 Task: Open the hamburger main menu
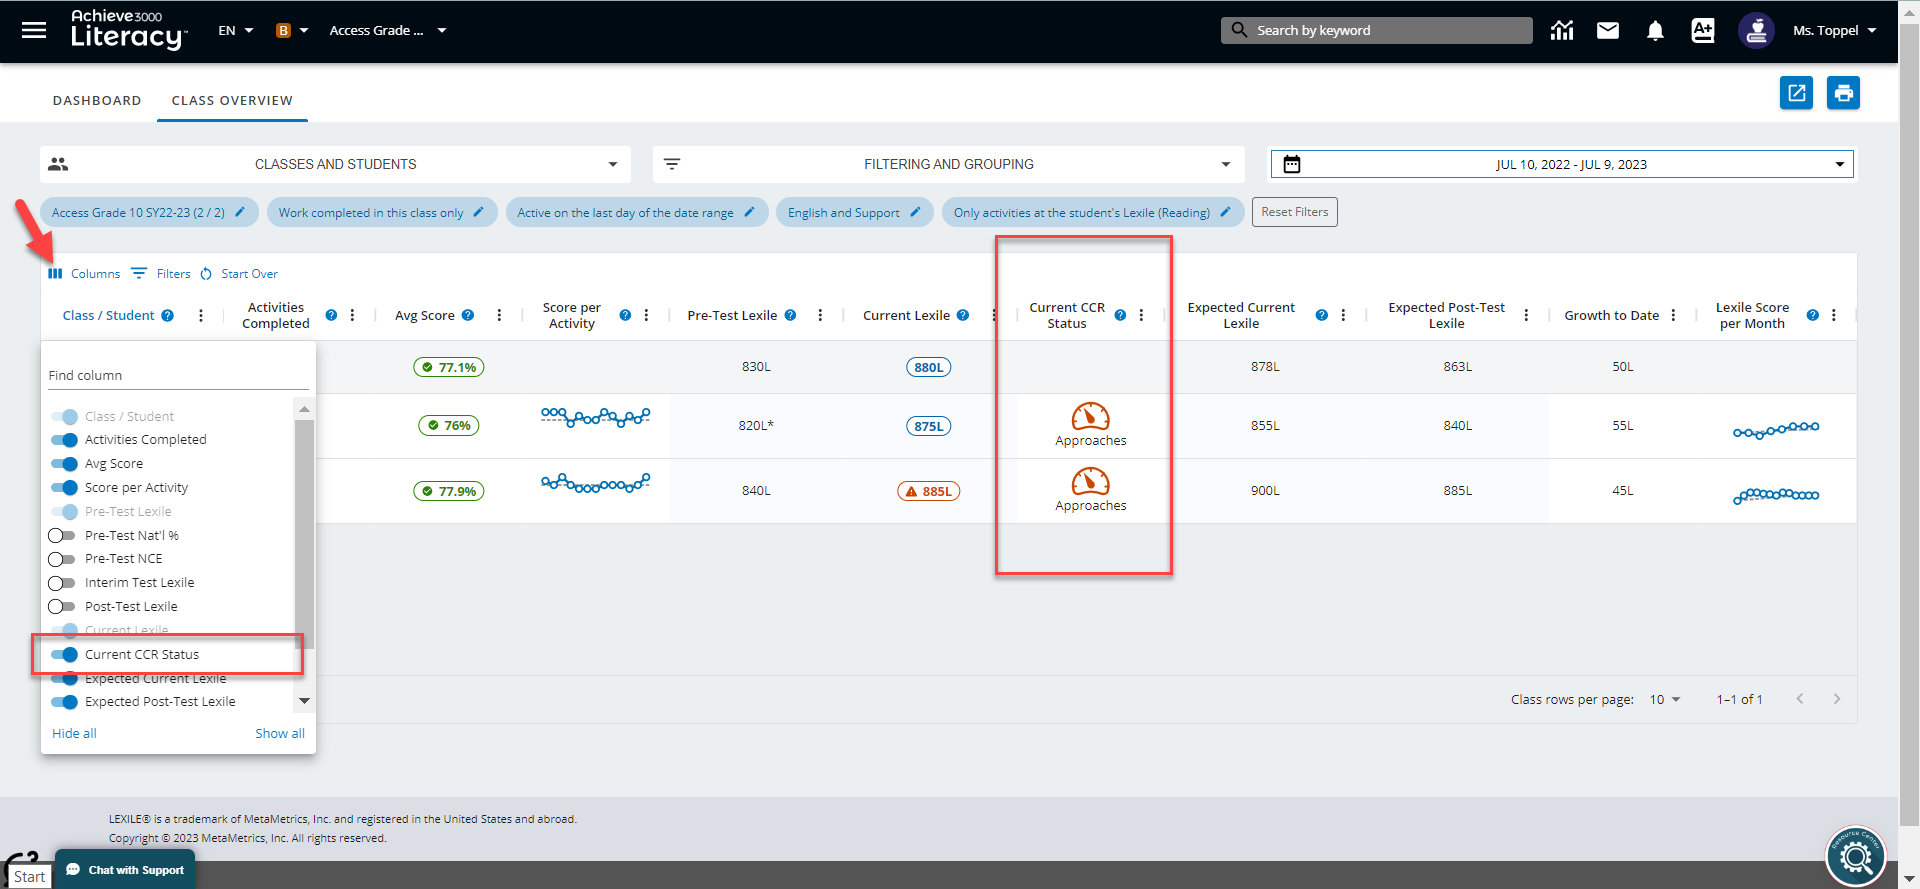(34, 30)
